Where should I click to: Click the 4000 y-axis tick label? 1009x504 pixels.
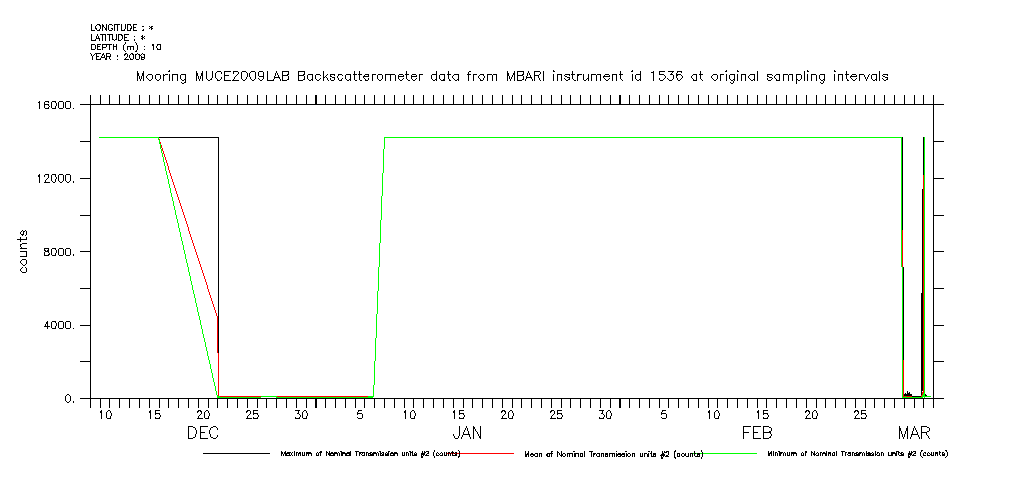(58, 326)
